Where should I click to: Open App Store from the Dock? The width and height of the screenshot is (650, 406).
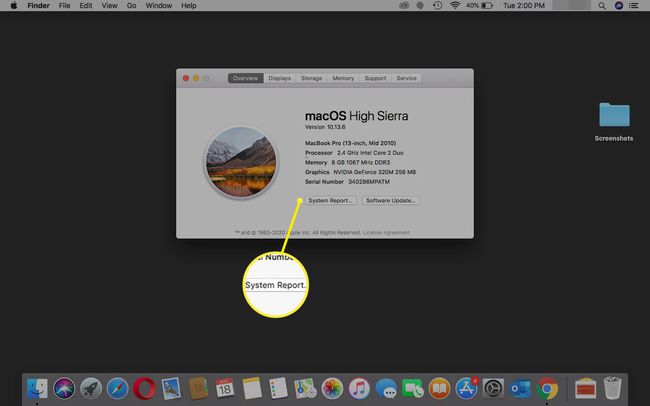coord(466,389)
